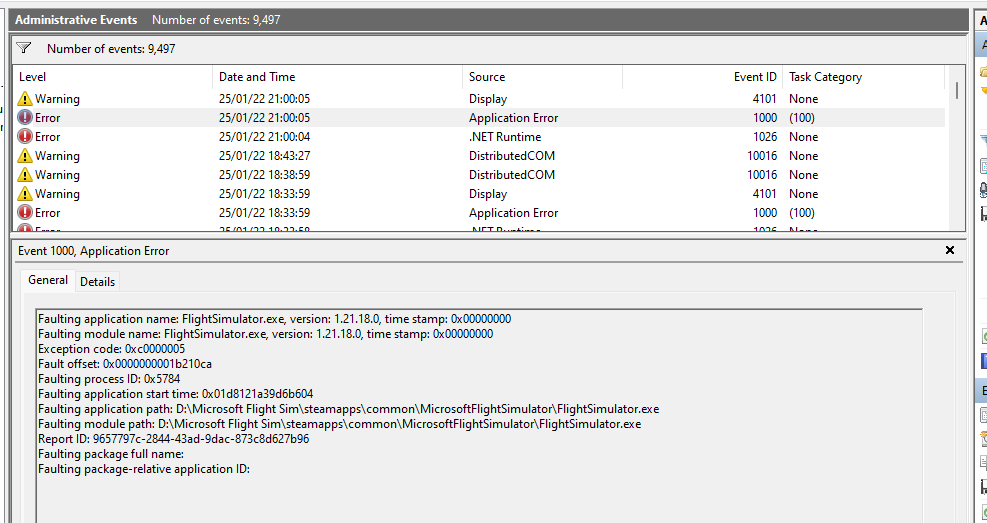This screenshot has width=987, height=523.
Task: Click 'Faulting package-relative application ID' line
Action: click(144, 469)
